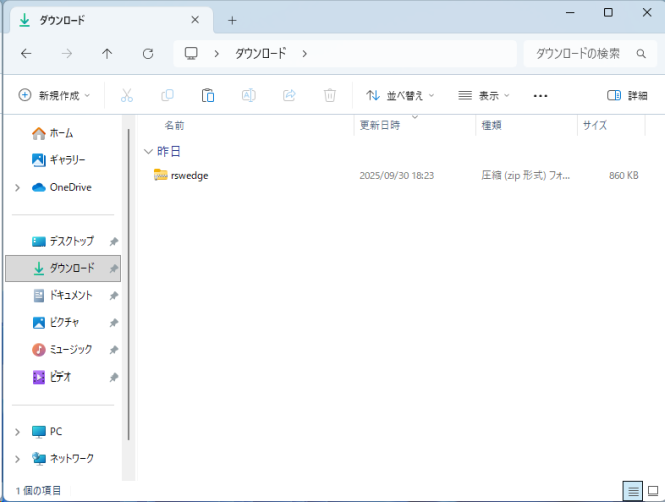The height and width of the screenshot is (502, 665).
Task: Click the Cut scissors icon in toolbar
Action: [x=127, y=95]
